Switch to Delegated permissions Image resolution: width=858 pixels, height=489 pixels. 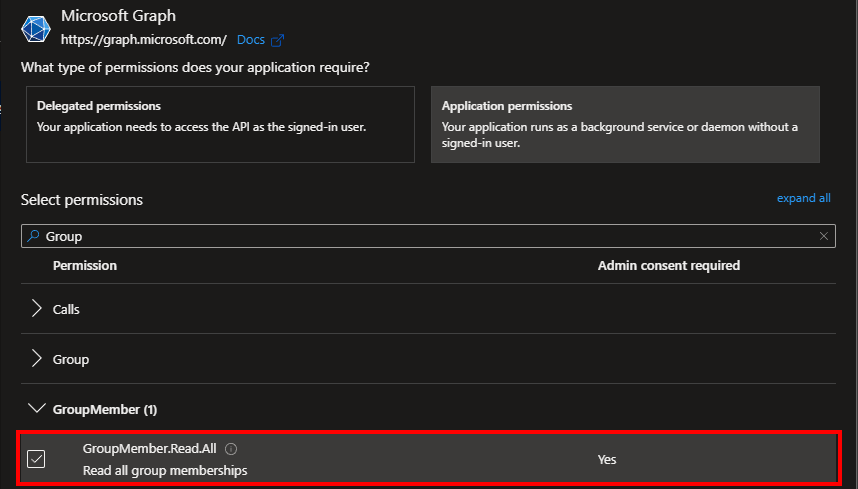click(220, 124)
